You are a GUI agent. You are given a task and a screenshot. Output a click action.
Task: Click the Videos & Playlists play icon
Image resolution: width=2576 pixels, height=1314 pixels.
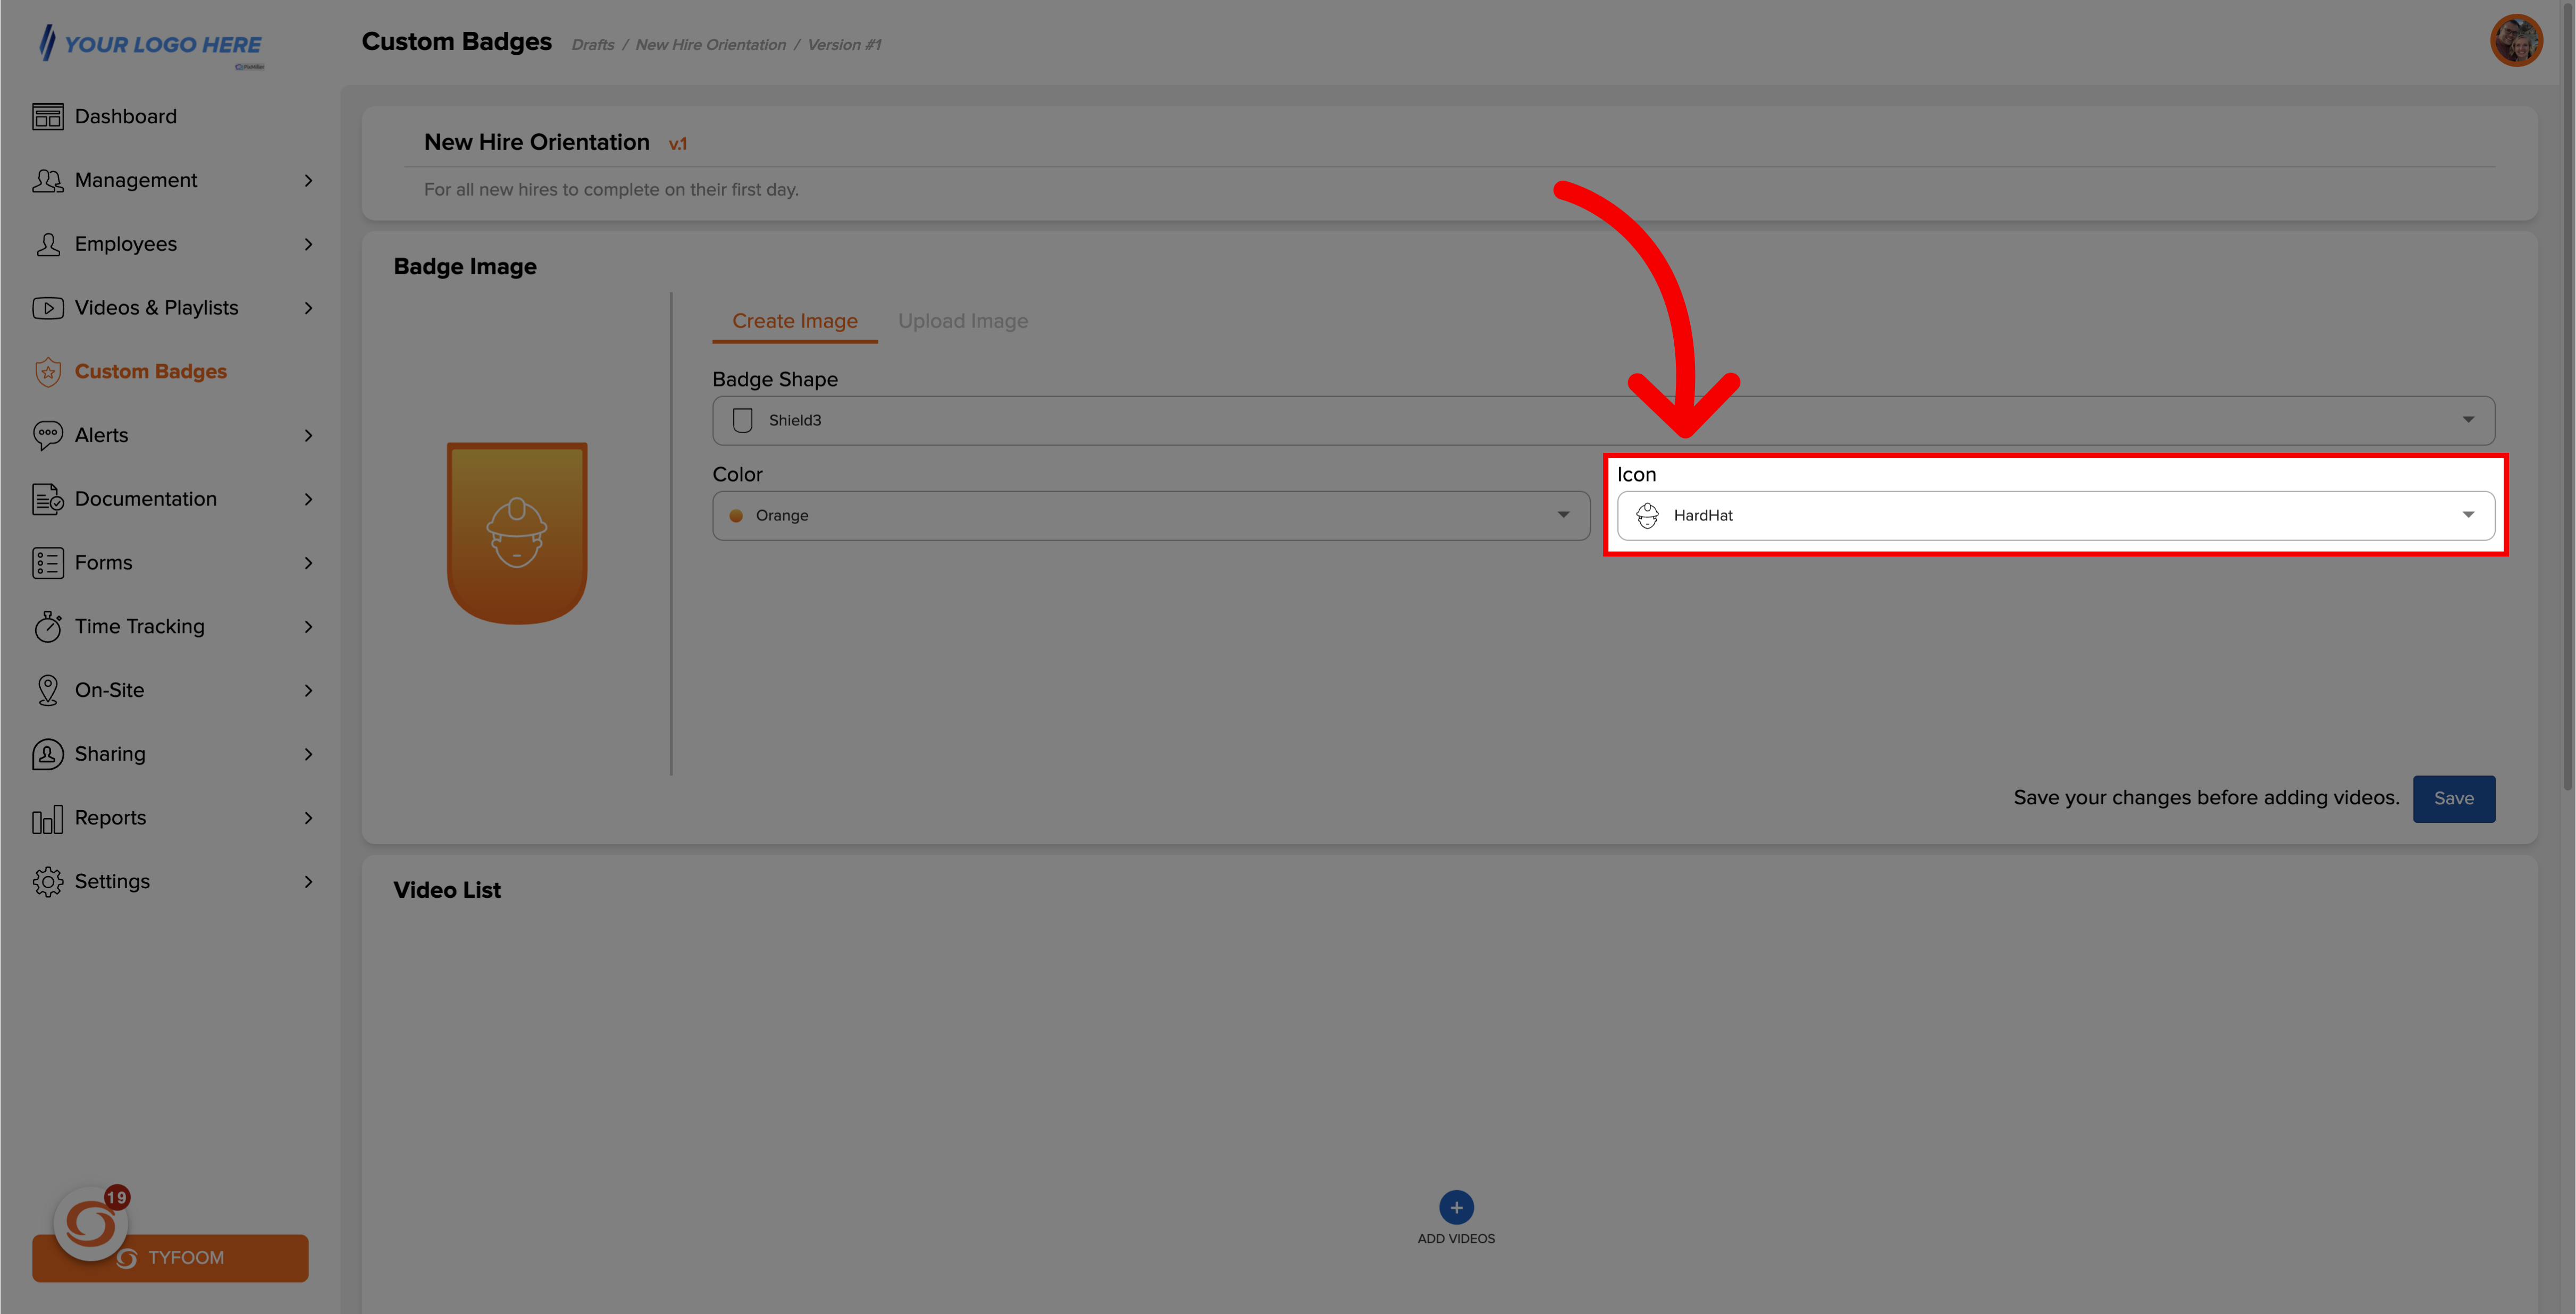coord(47,308)
